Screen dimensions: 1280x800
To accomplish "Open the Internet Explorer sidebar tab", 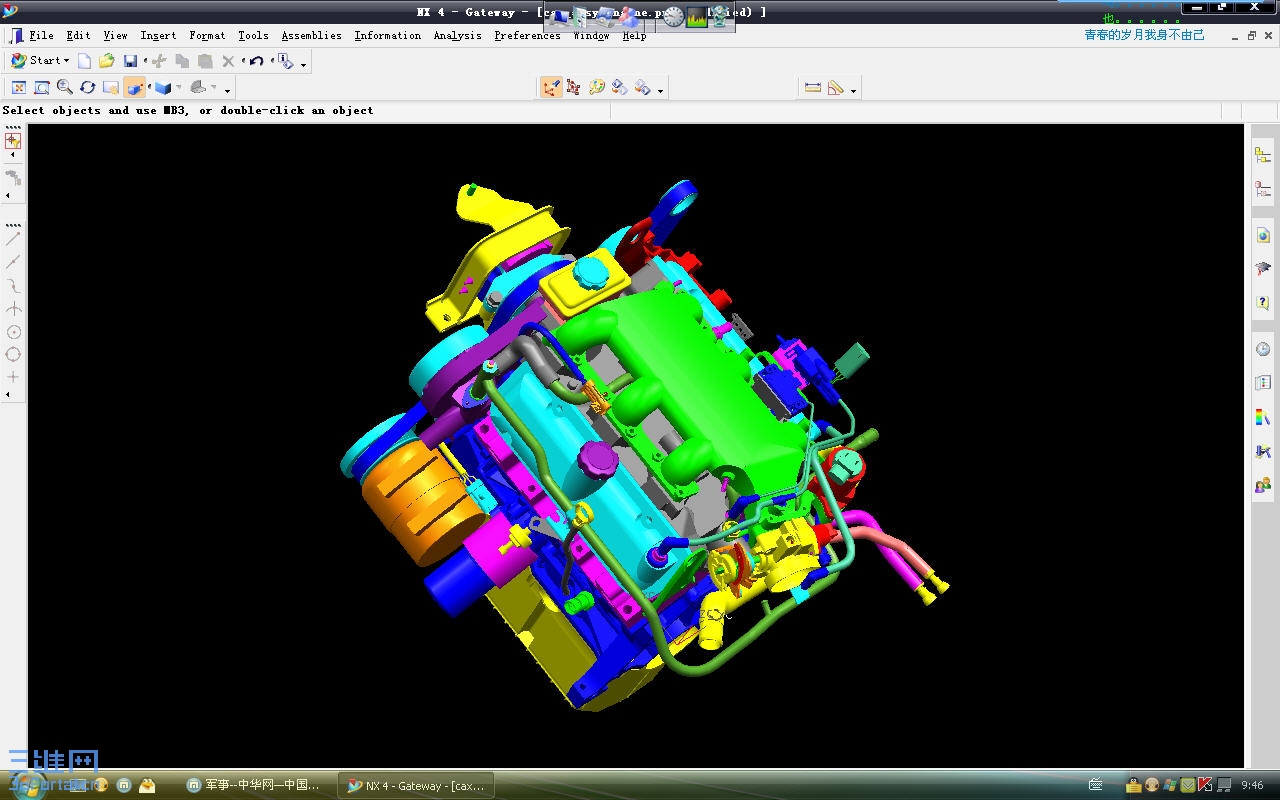I will tap(1263, 236).
